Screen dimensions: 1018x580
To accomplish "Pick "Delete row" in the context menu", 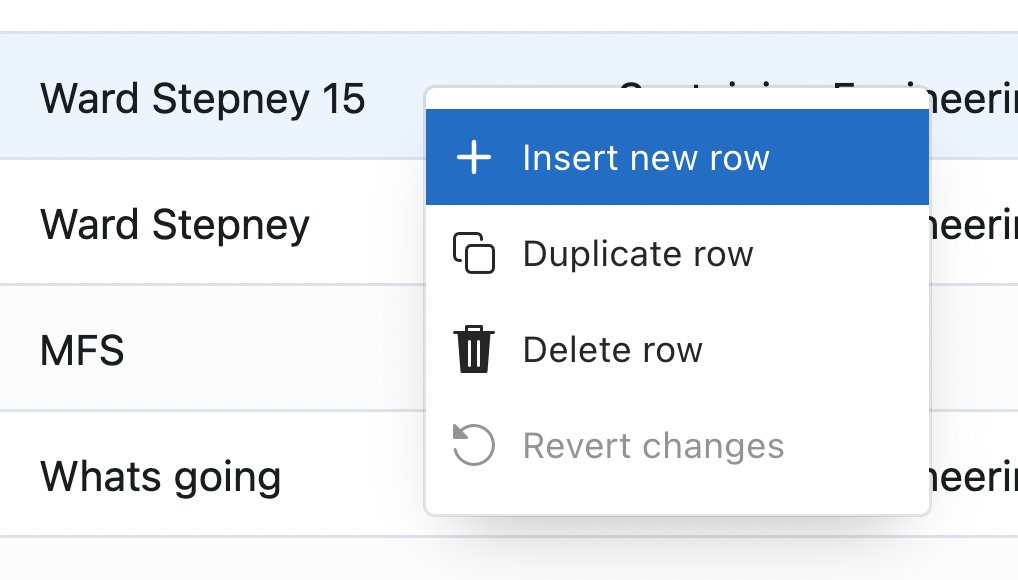I will point(612,350).
